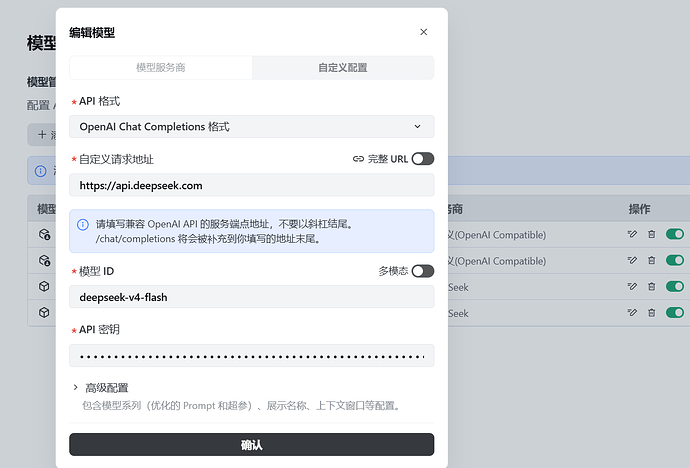Click the custom cube icon in second table row
Image resolution: width=690 pixels, height=468 pixels.
(x=44, y=260)
